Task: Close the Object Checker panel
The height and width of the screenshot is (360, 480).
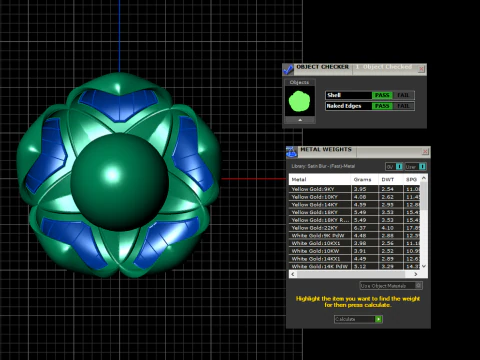Action: click(x=421, y=69)
